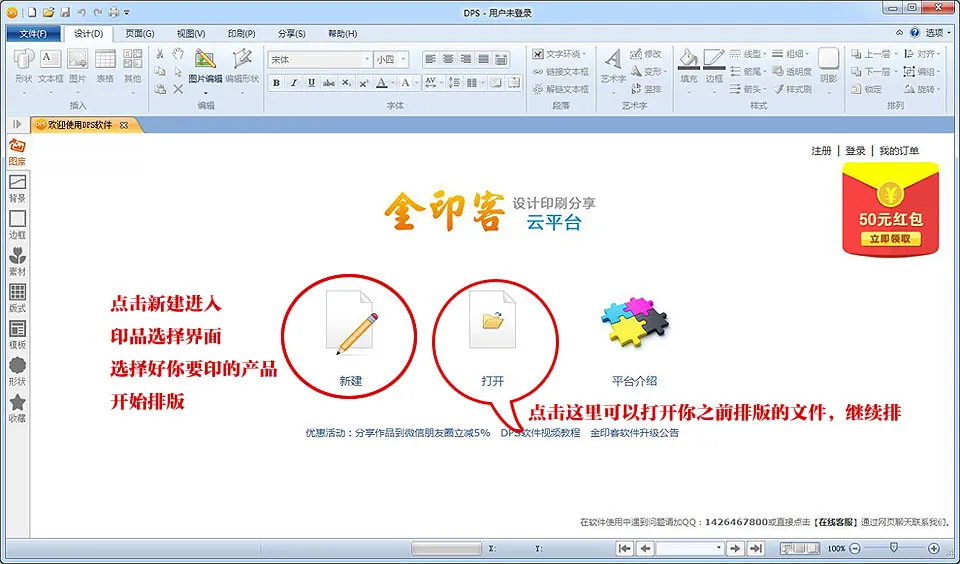Toggle superscript formatting
The image size is (960, 564).
pos(364,83)
